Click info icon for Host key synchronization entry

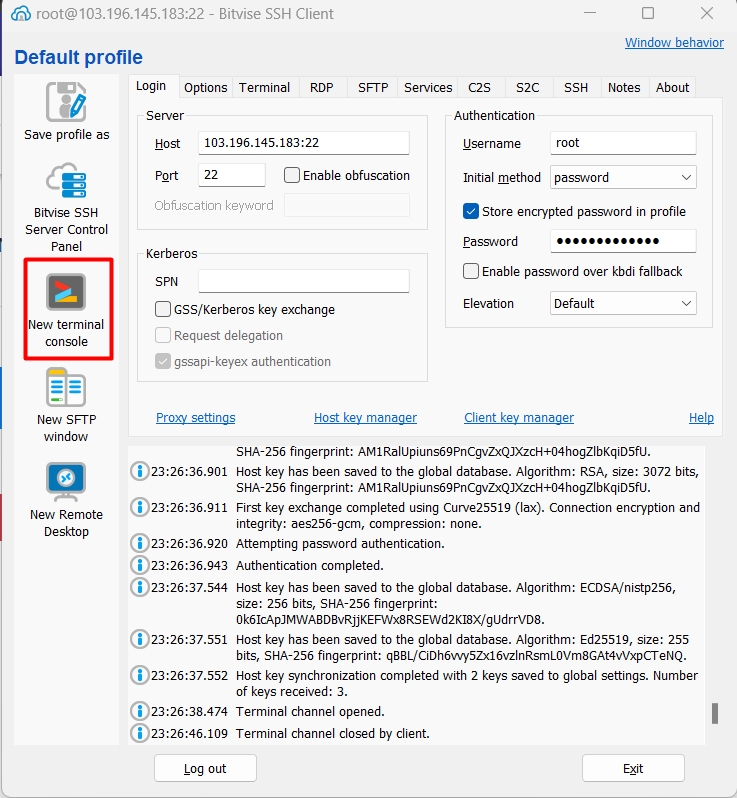139,675
